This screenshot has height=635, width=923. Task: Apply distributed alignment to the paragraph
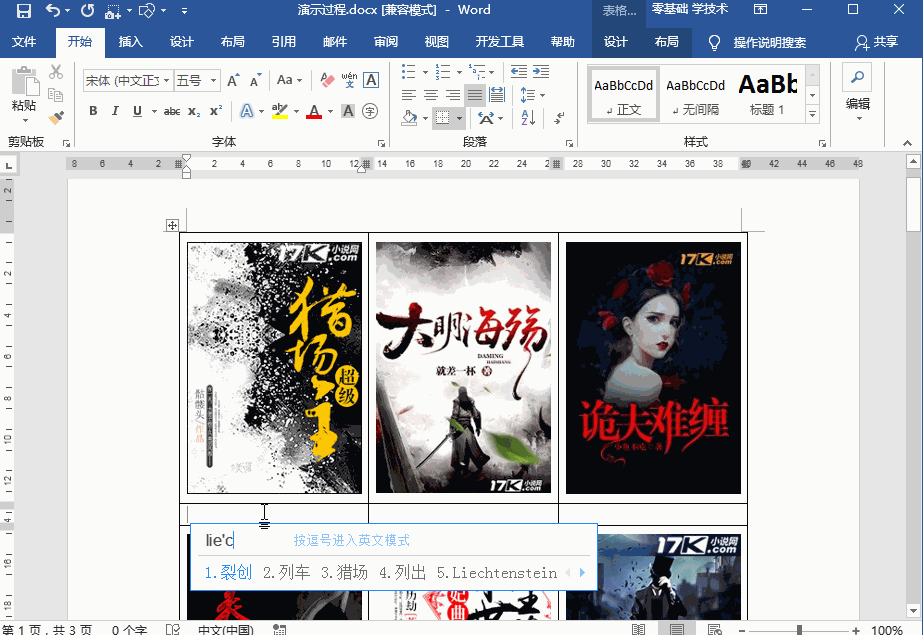coord(497,95)
